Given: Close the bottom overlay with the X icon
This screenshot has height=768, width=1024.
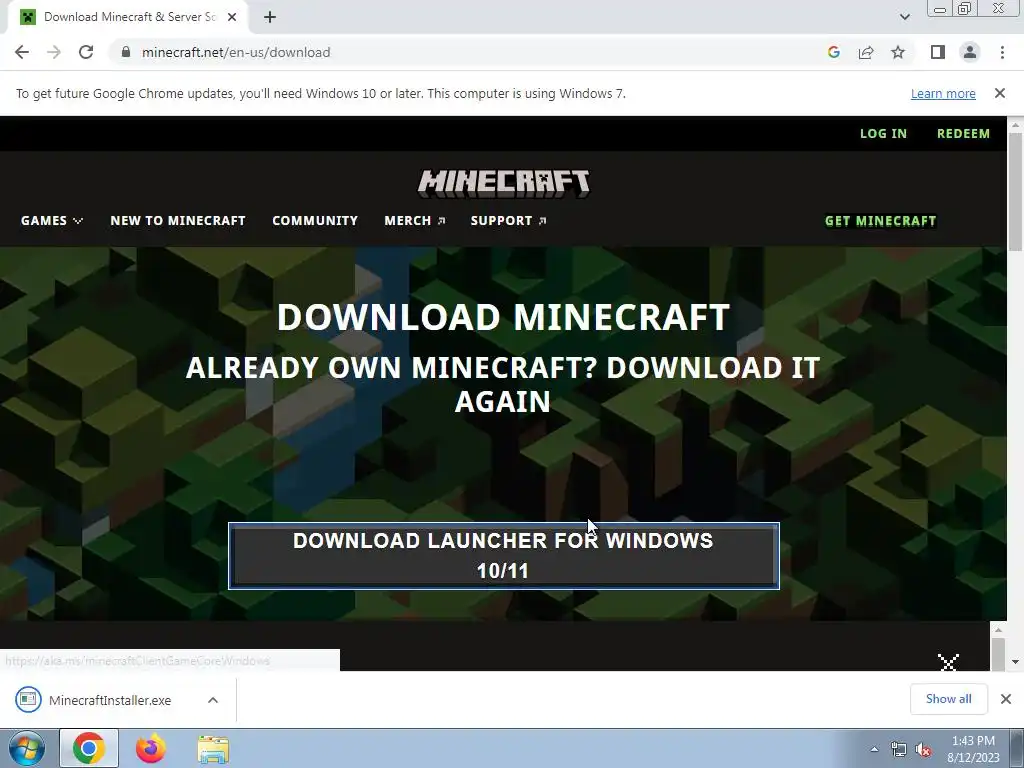Looking at the screenshot, I should (948, 662).
